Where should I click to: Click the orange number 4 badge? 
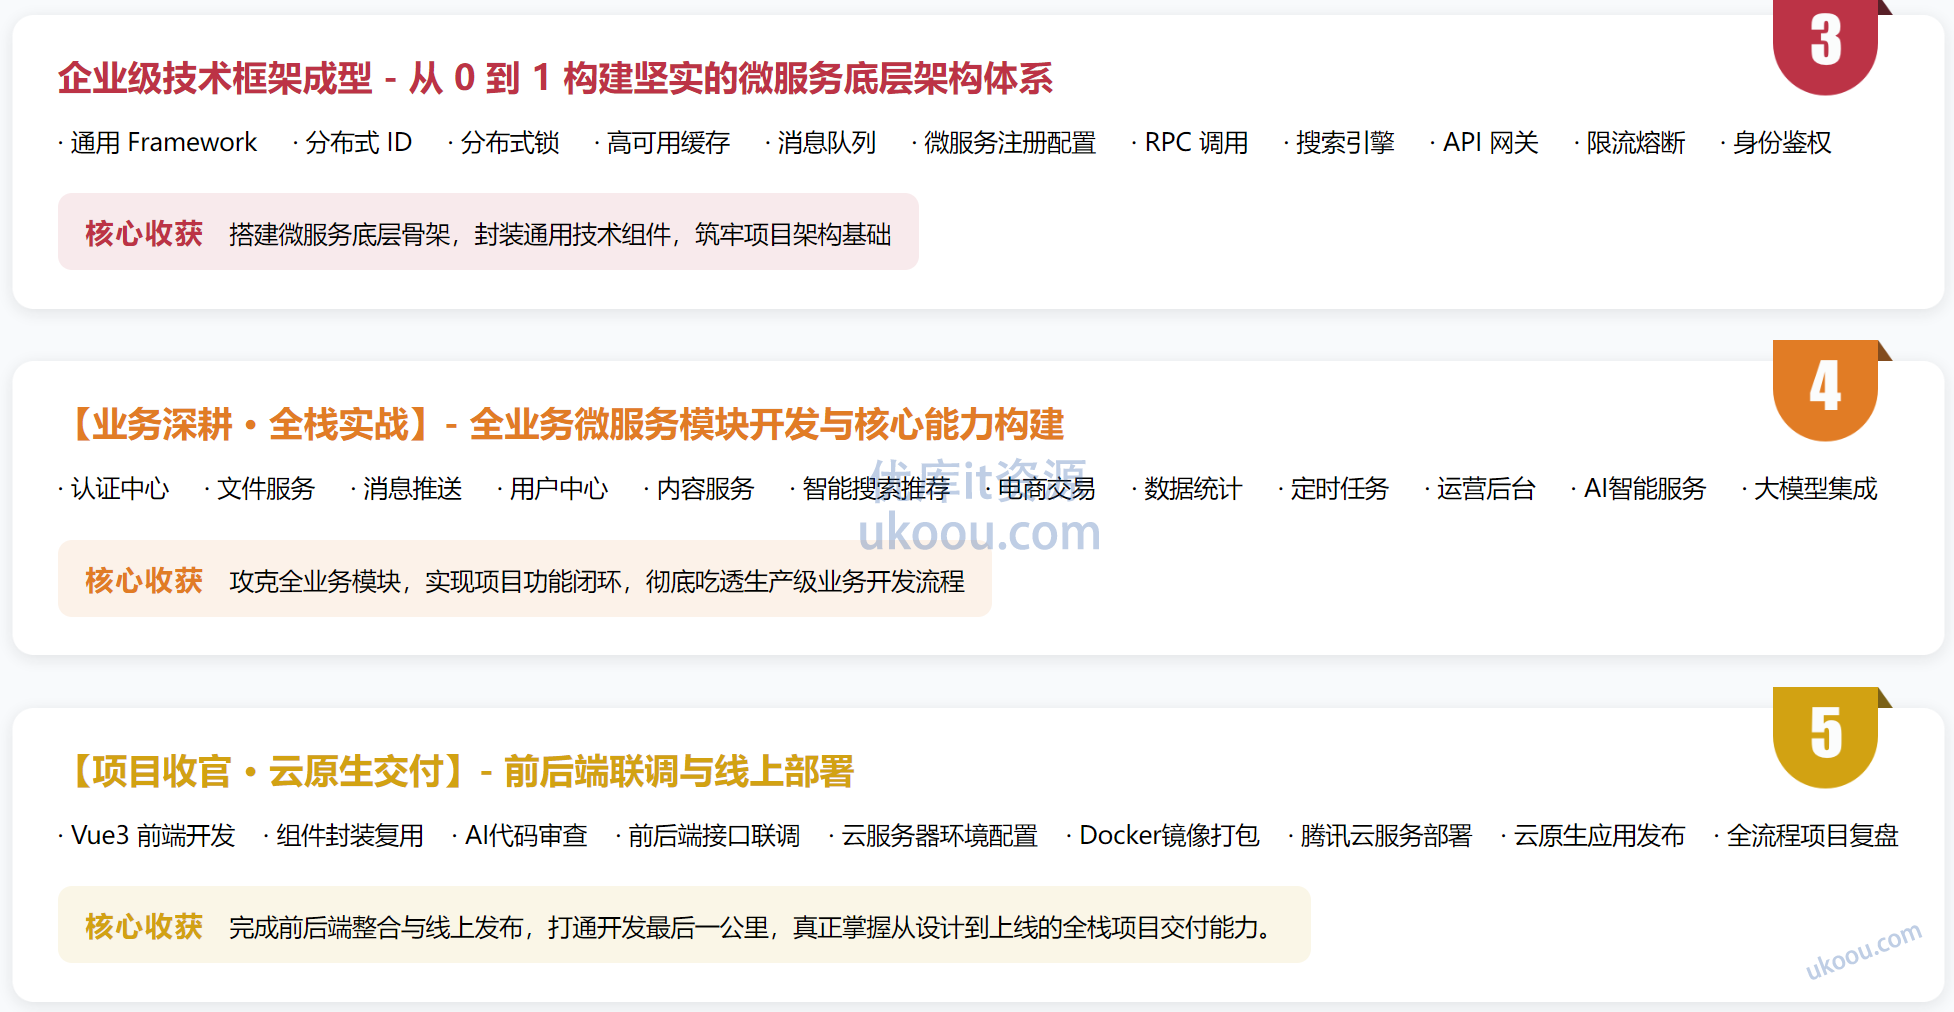(1825, 390)
